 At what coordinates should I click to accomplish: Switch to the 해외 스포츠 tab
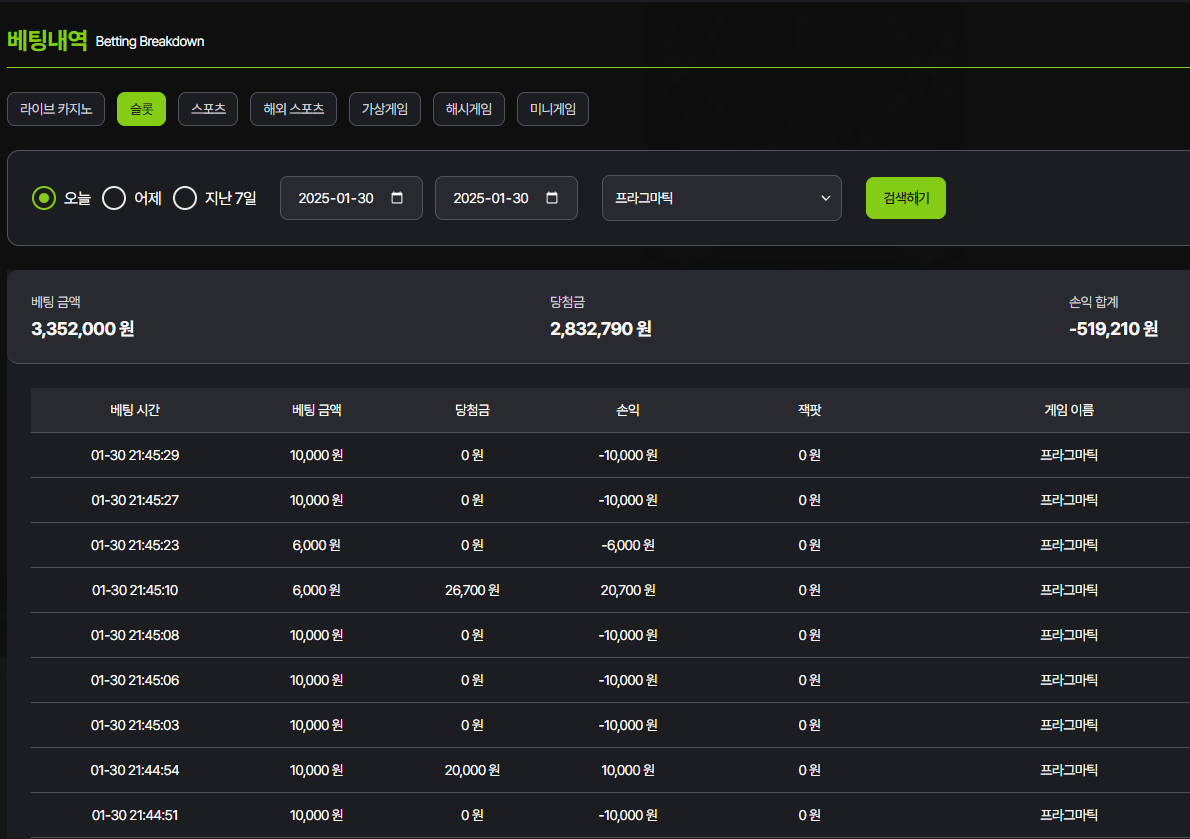tap(294, 109)
